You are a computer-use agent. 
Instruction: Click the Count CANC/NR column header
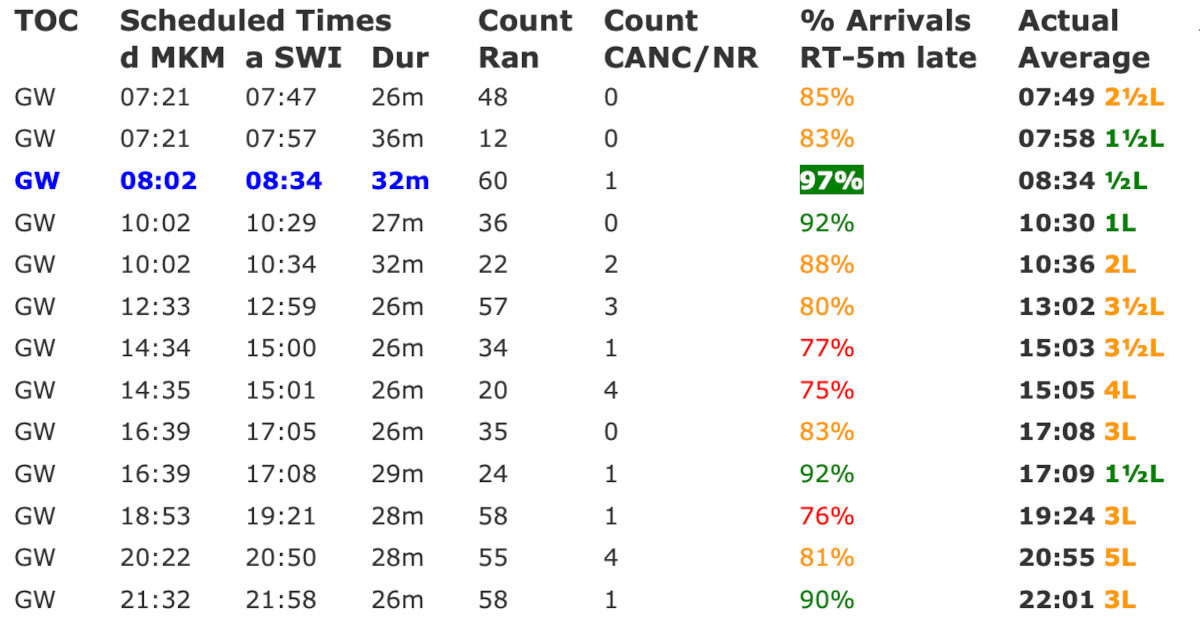pos(680,39)
